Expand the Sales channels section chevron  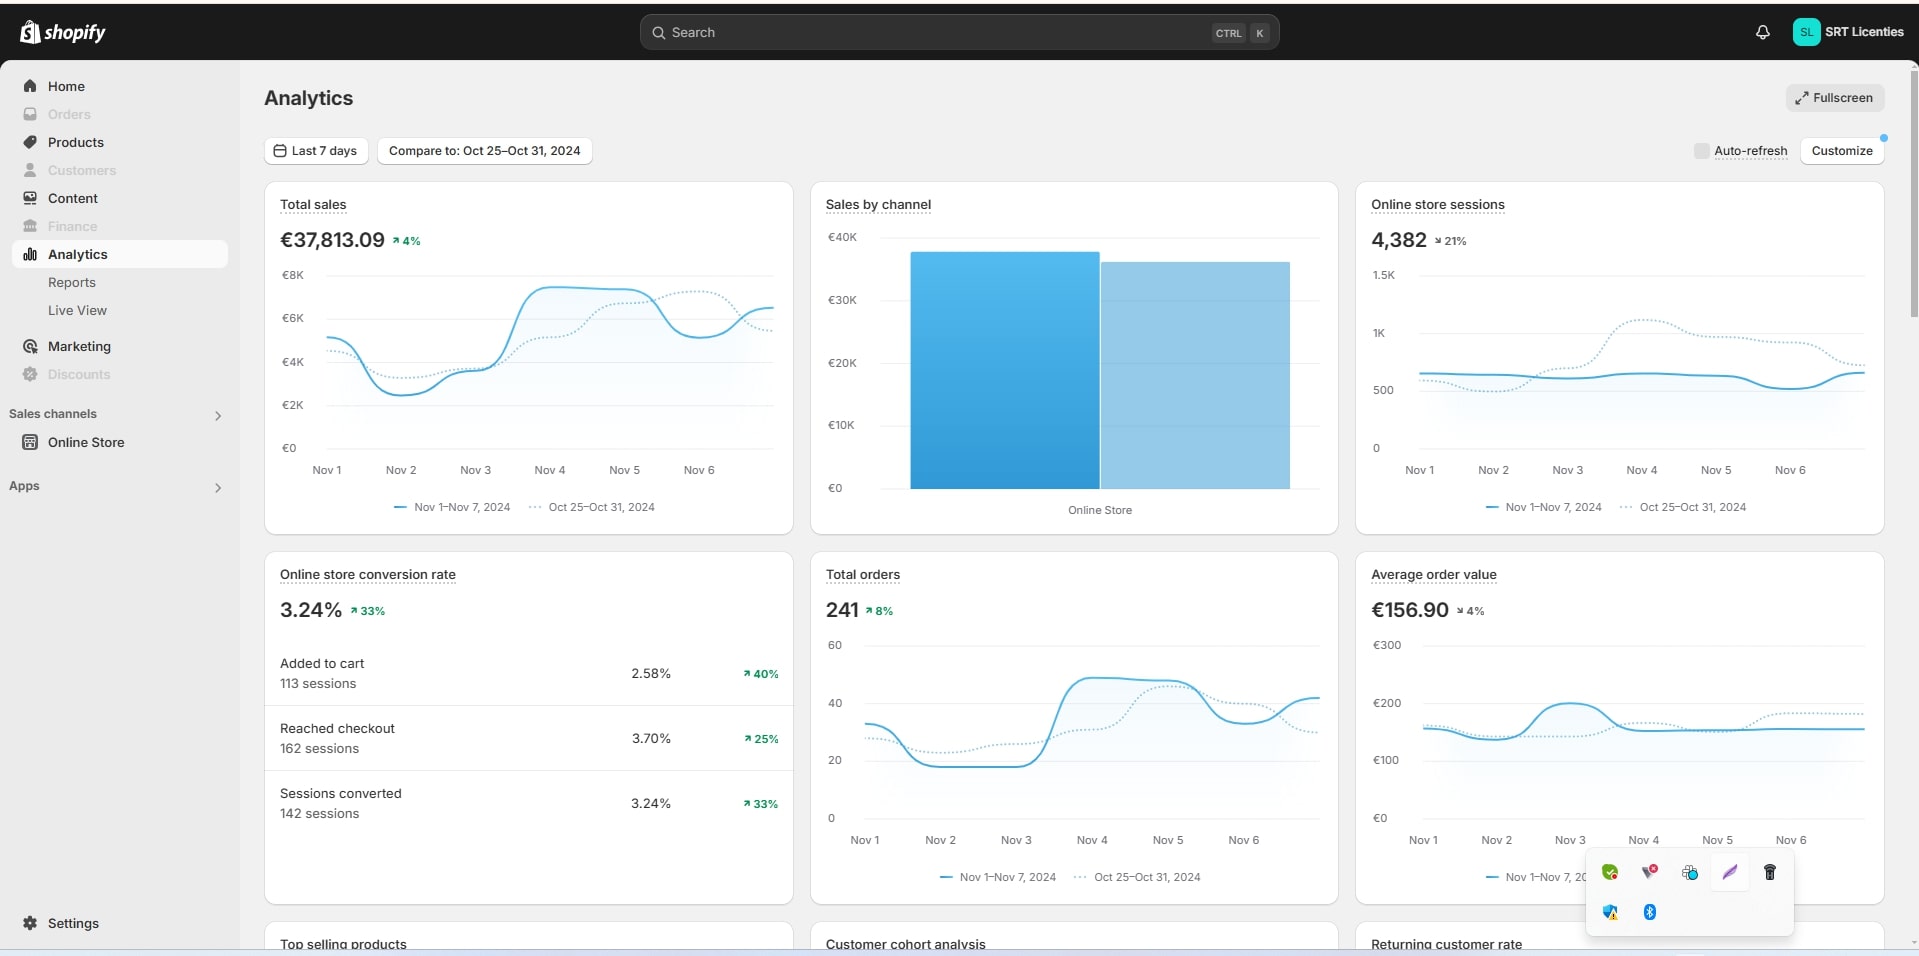tap(218, 415)
